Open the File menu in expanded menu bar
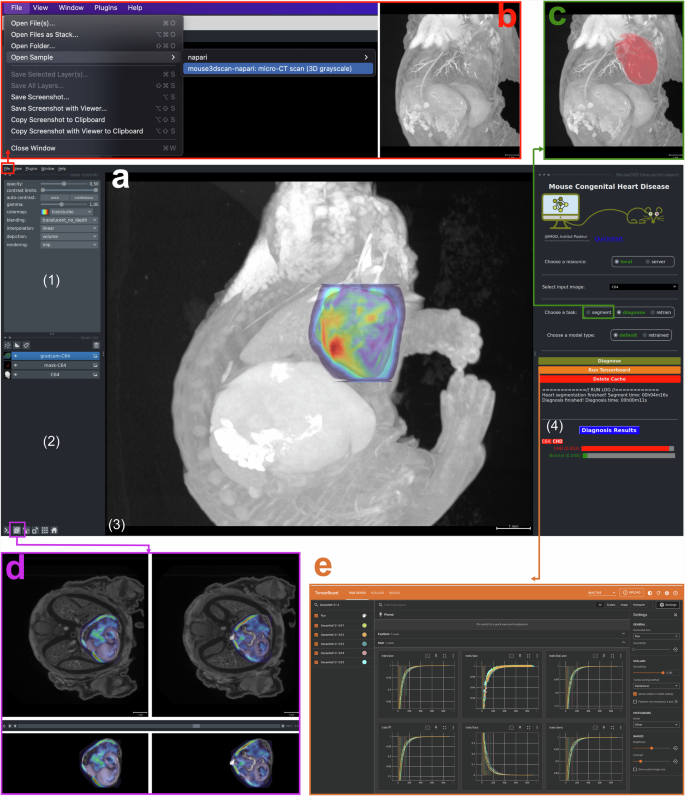Screen dimensions: 685x796 tap(17, 8)
